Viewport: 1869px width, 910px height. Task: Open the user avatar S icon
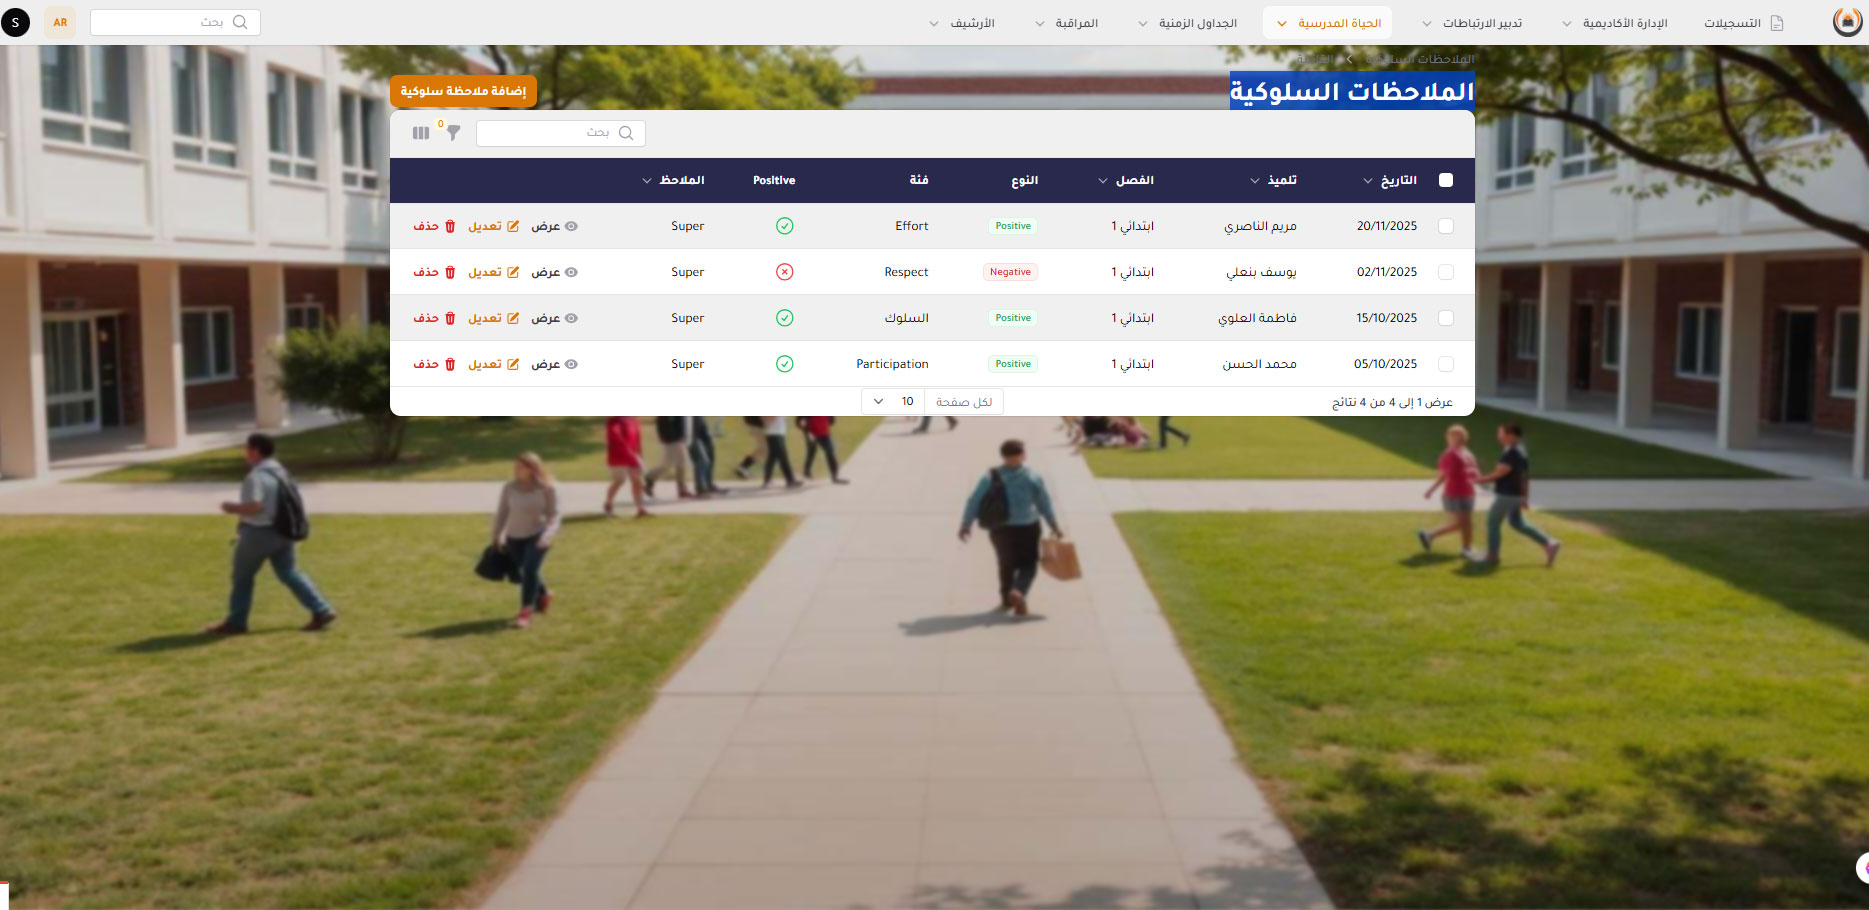[x=15, y=22]
